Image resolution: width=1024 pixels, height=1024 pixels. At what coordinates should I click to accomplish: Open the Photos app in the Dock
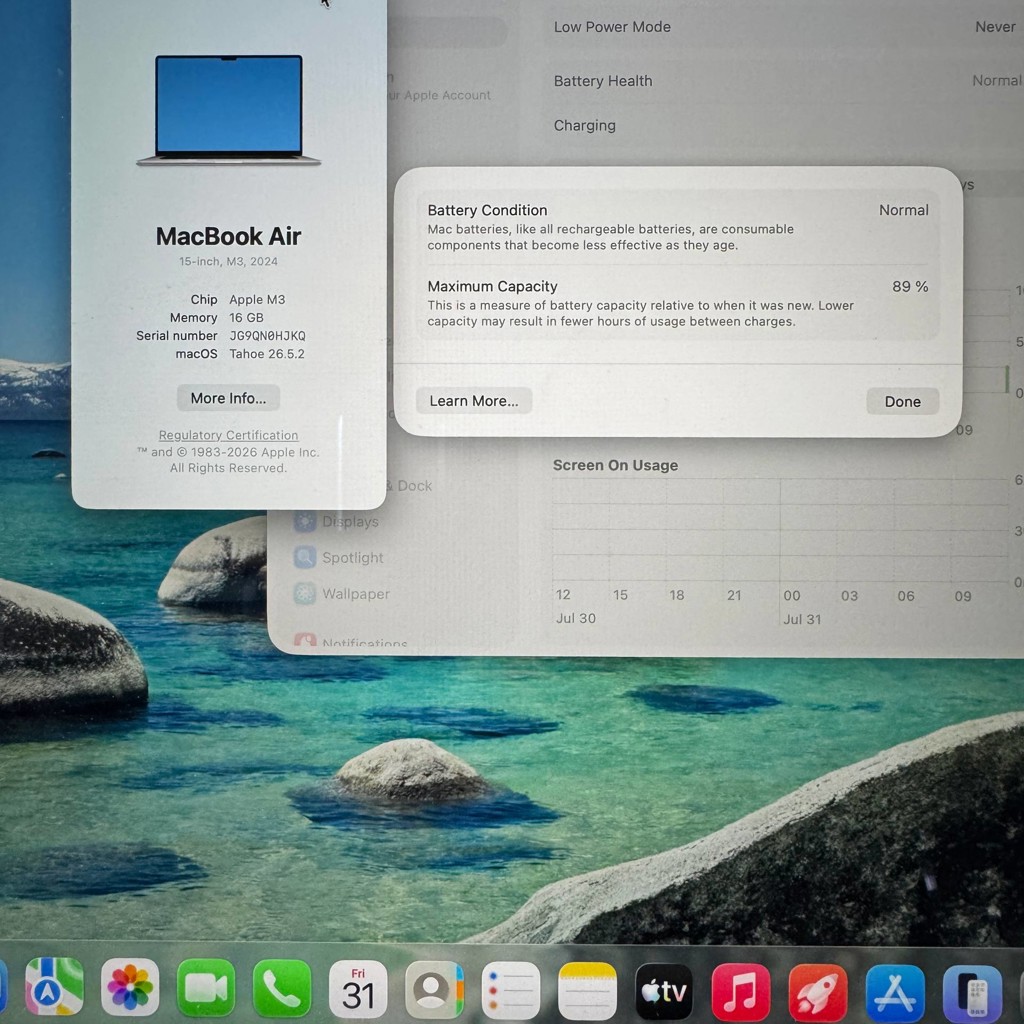coord(130,987)
